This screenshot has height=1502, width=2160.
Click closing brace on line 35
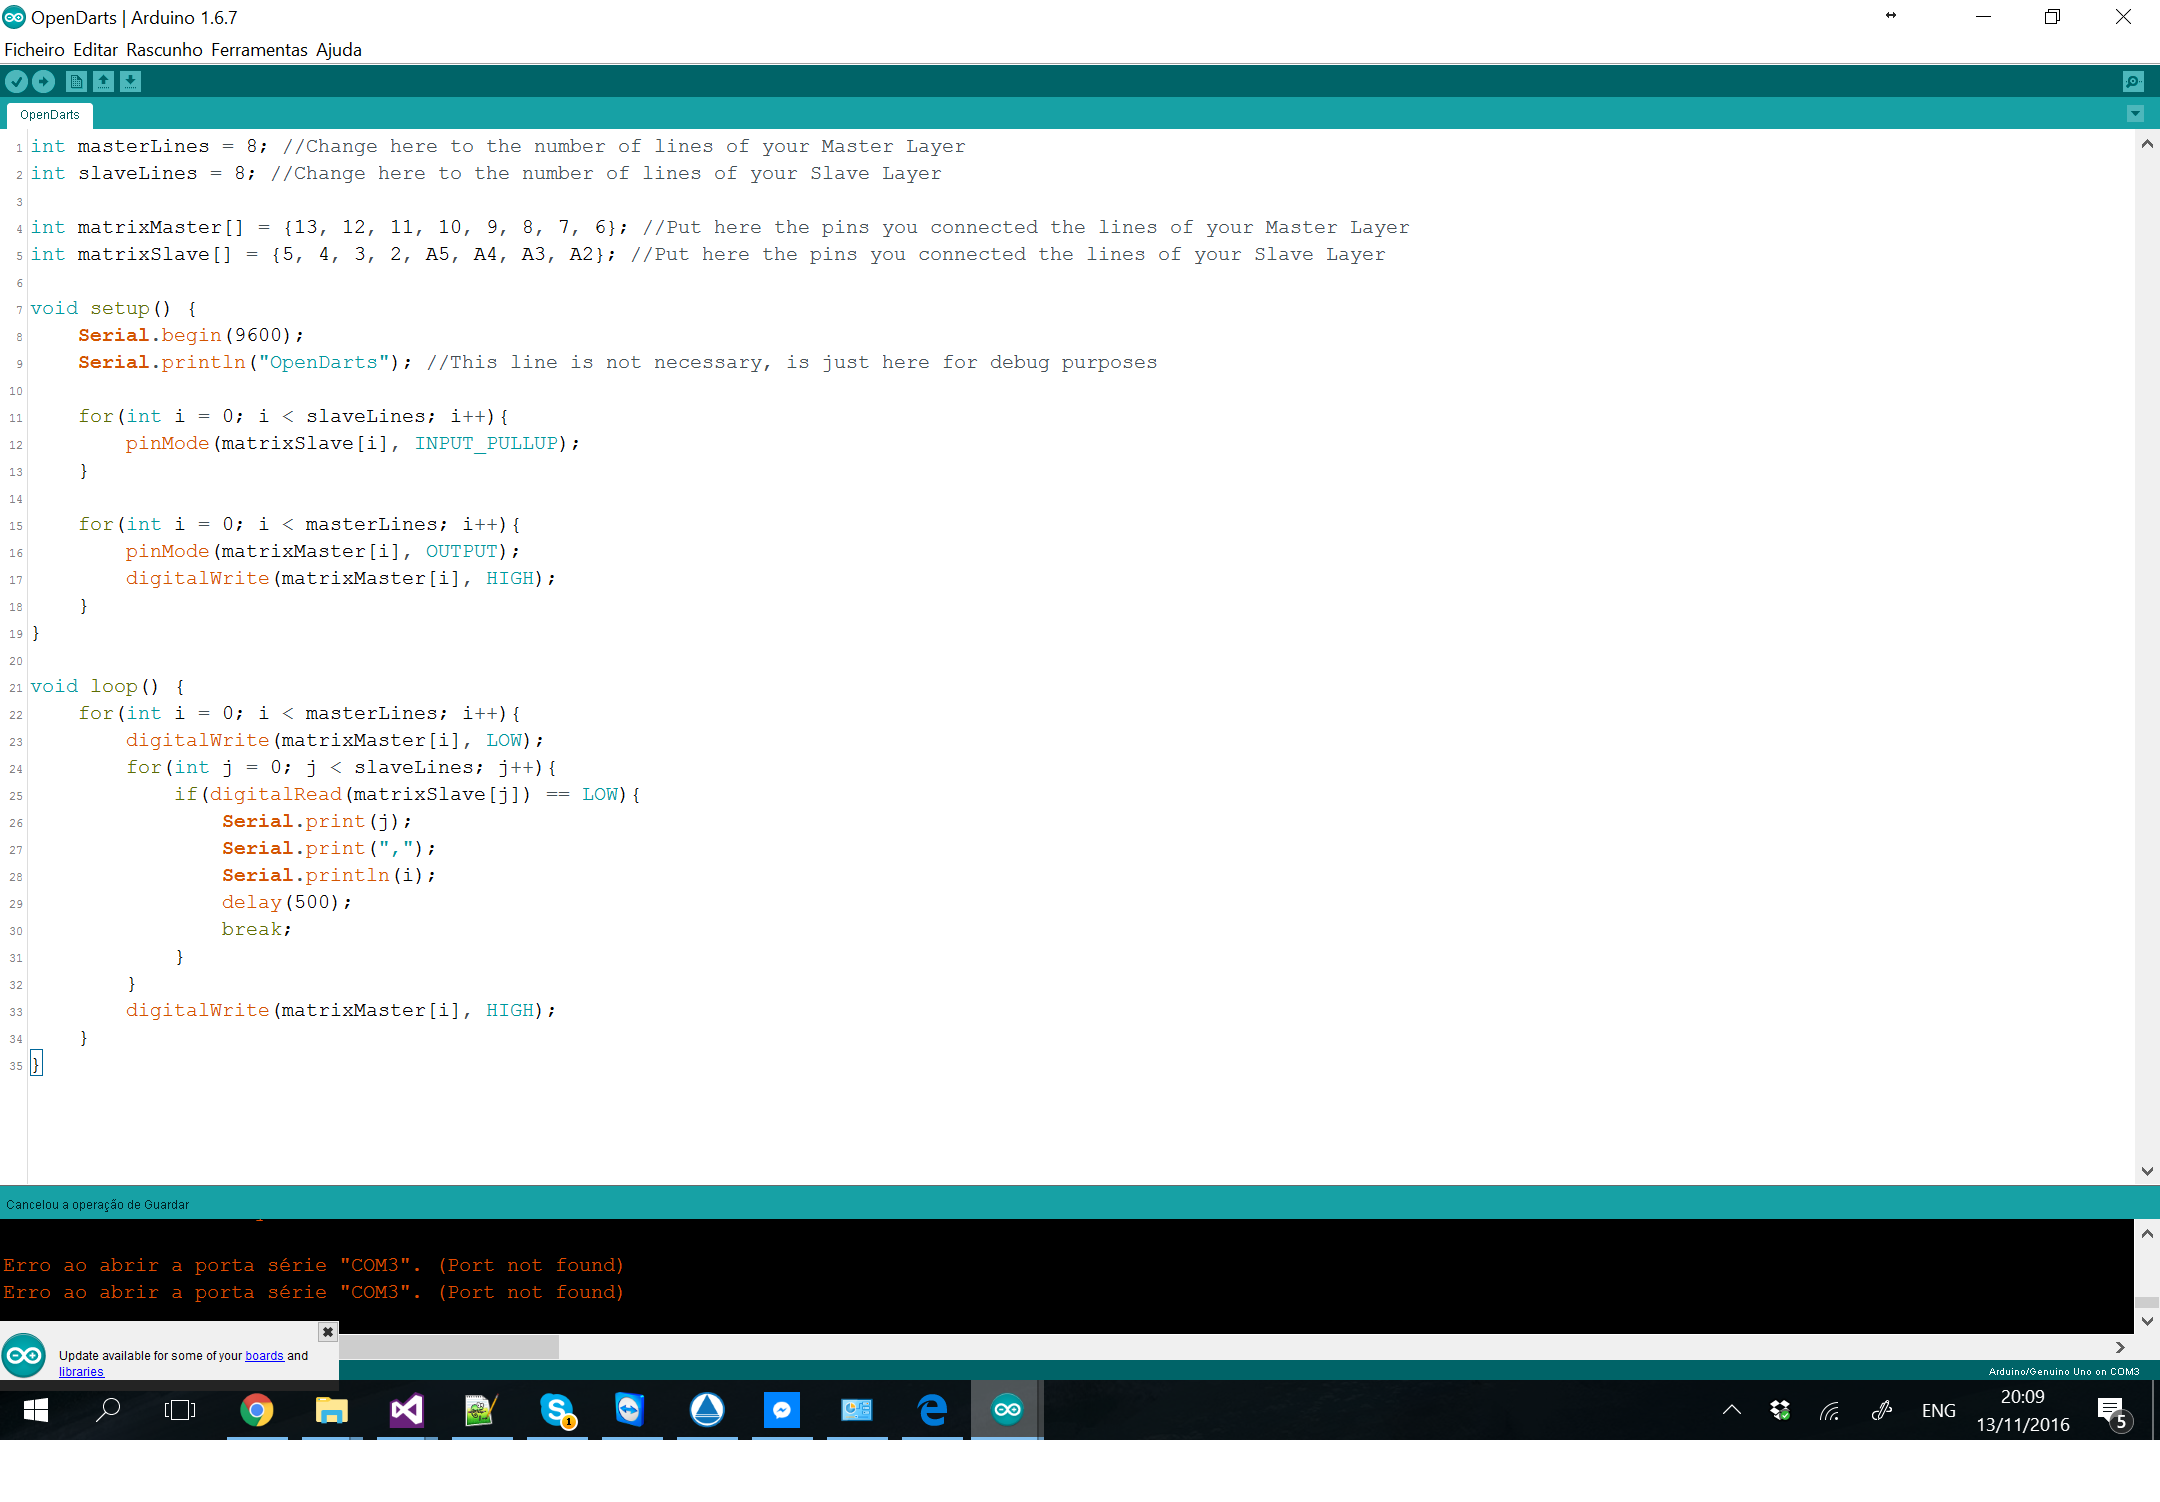36,1064
